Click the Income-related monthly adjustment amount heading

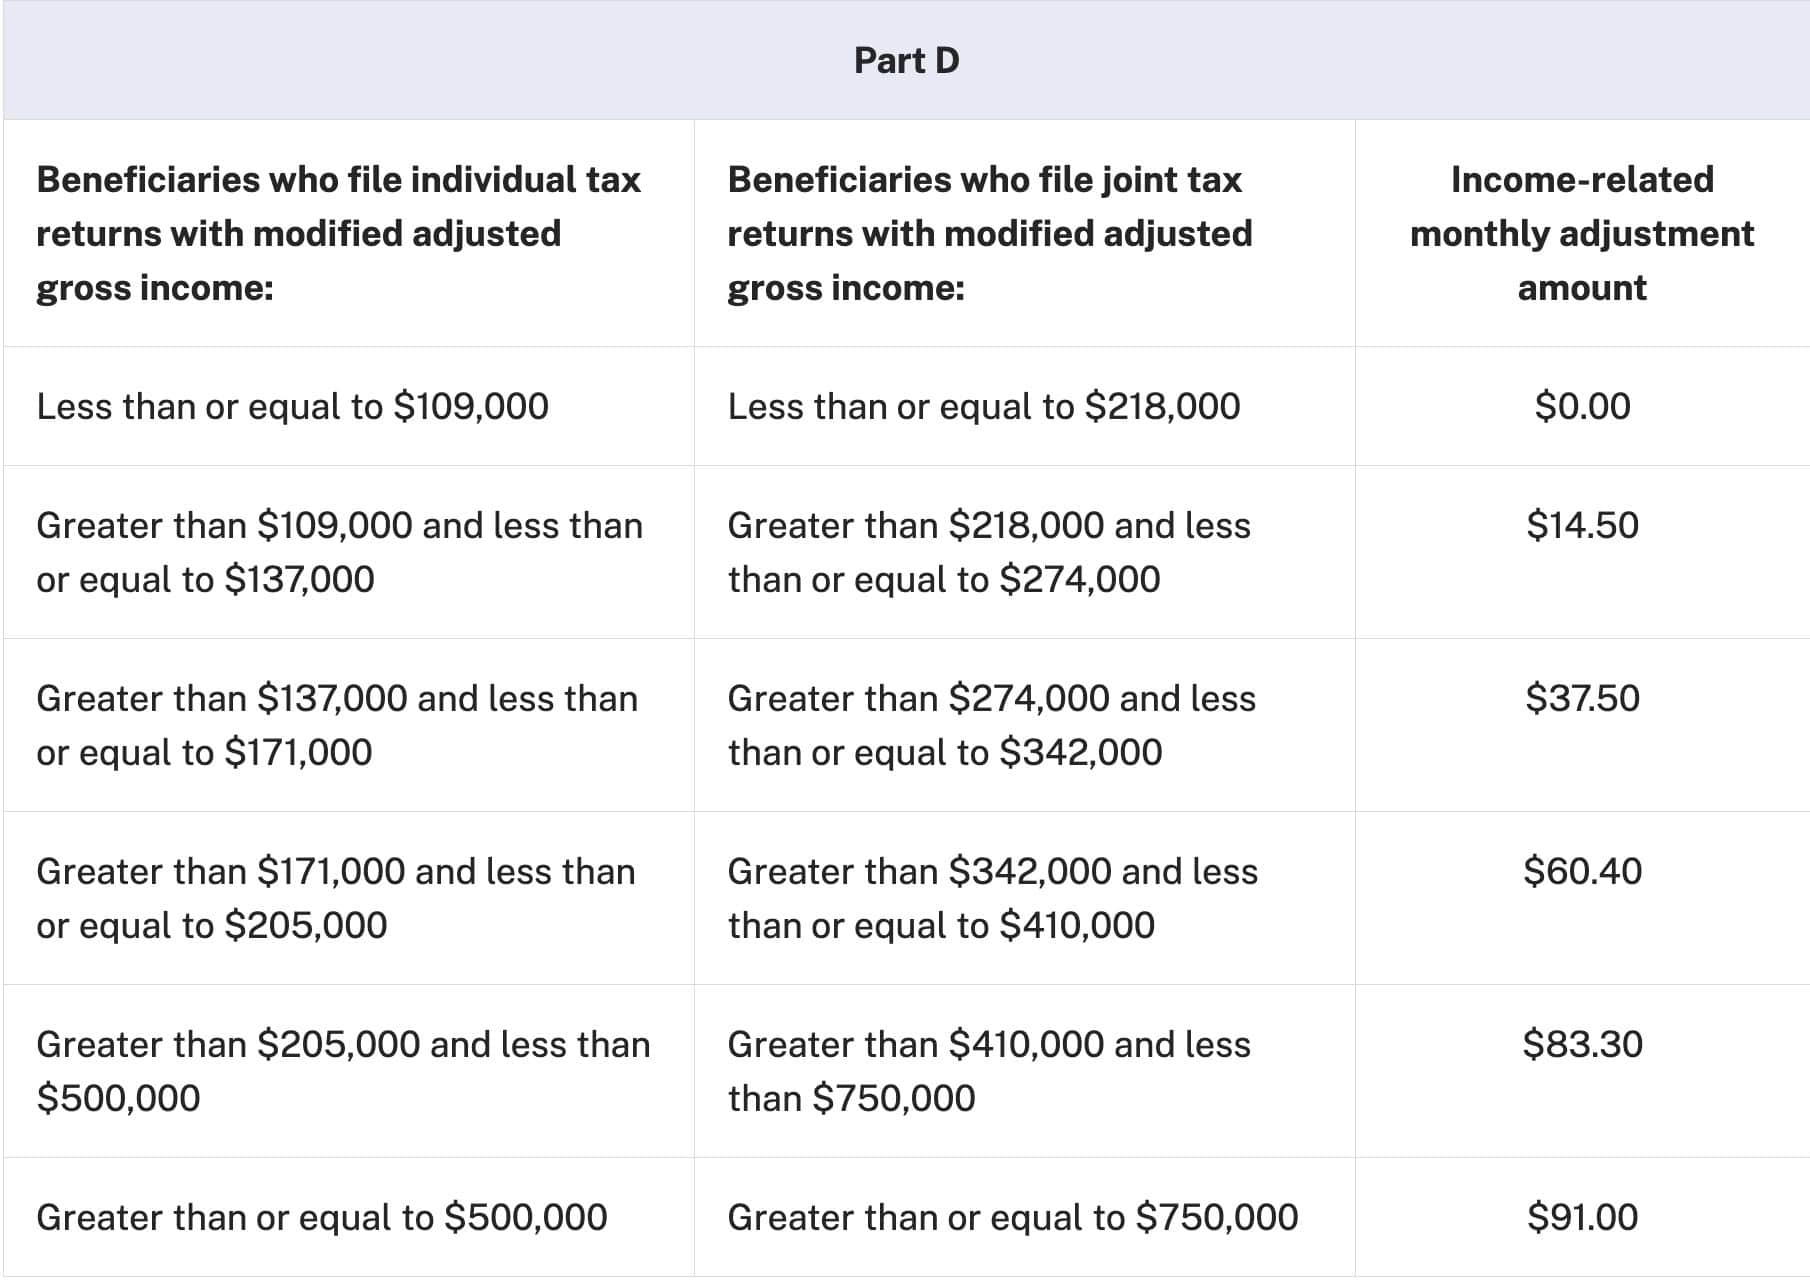(1582, 233)
